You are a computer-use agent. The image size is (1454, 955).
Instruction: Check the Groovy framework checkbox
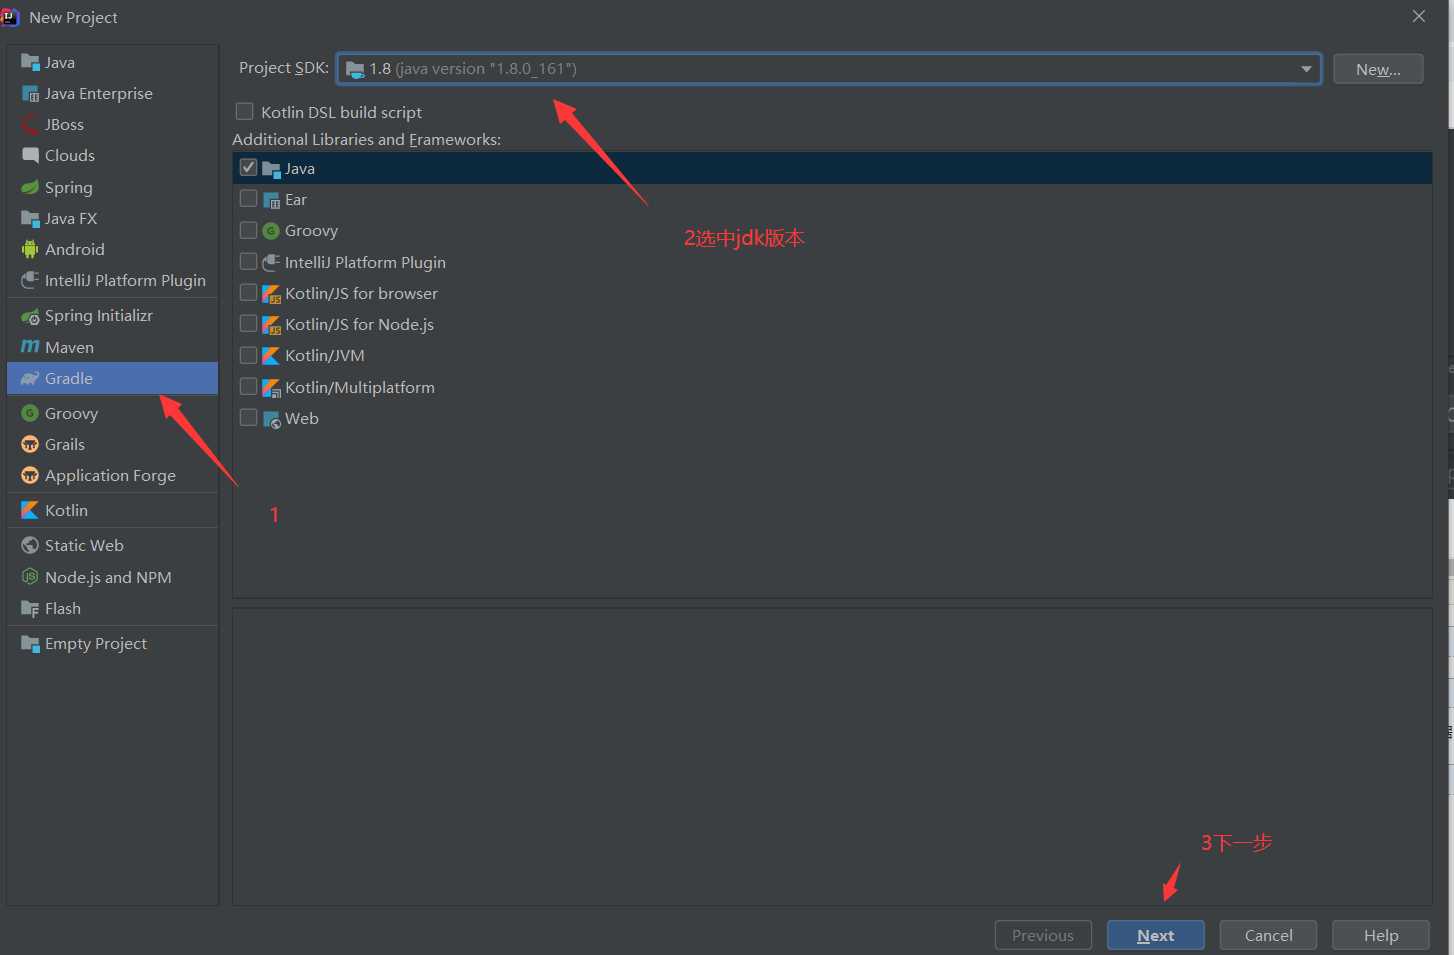(x=249, y=230)
